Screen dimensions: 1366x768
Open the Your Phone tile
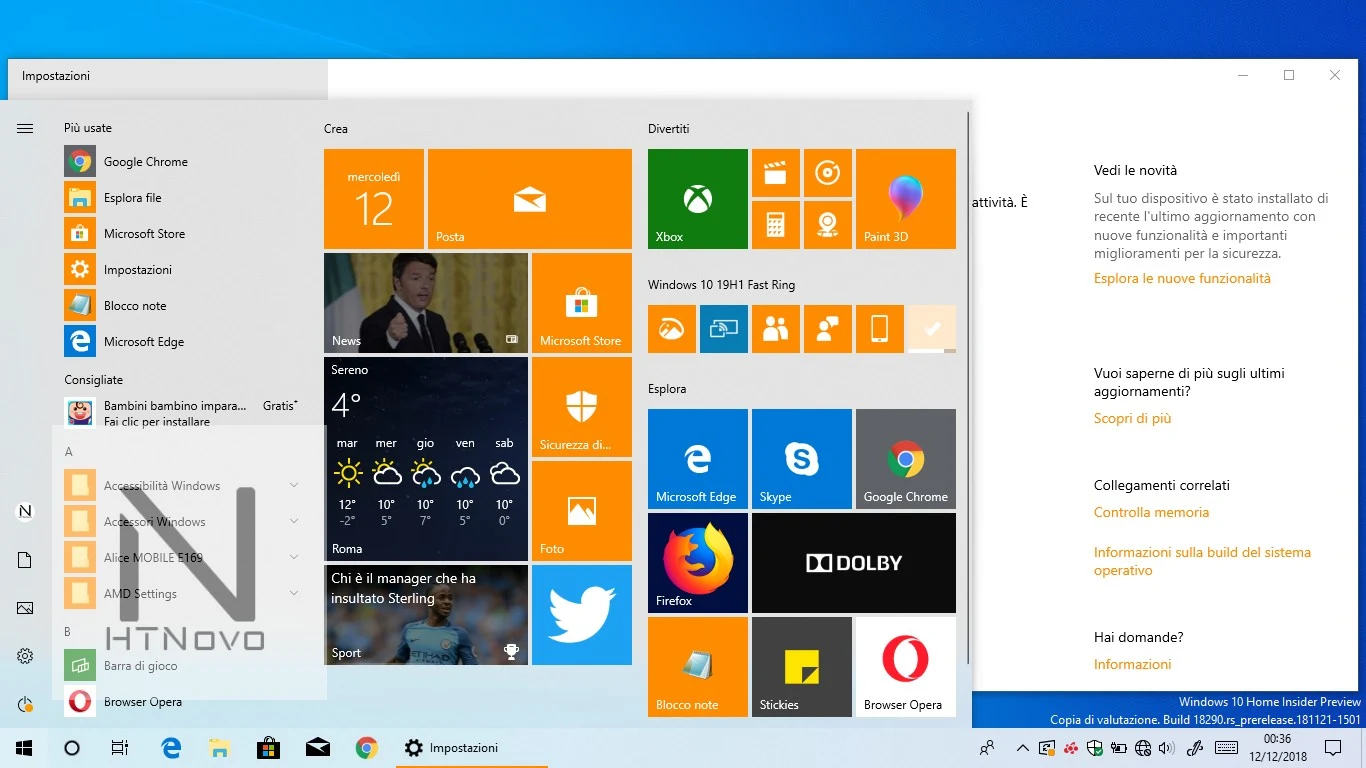coord(879,329)
